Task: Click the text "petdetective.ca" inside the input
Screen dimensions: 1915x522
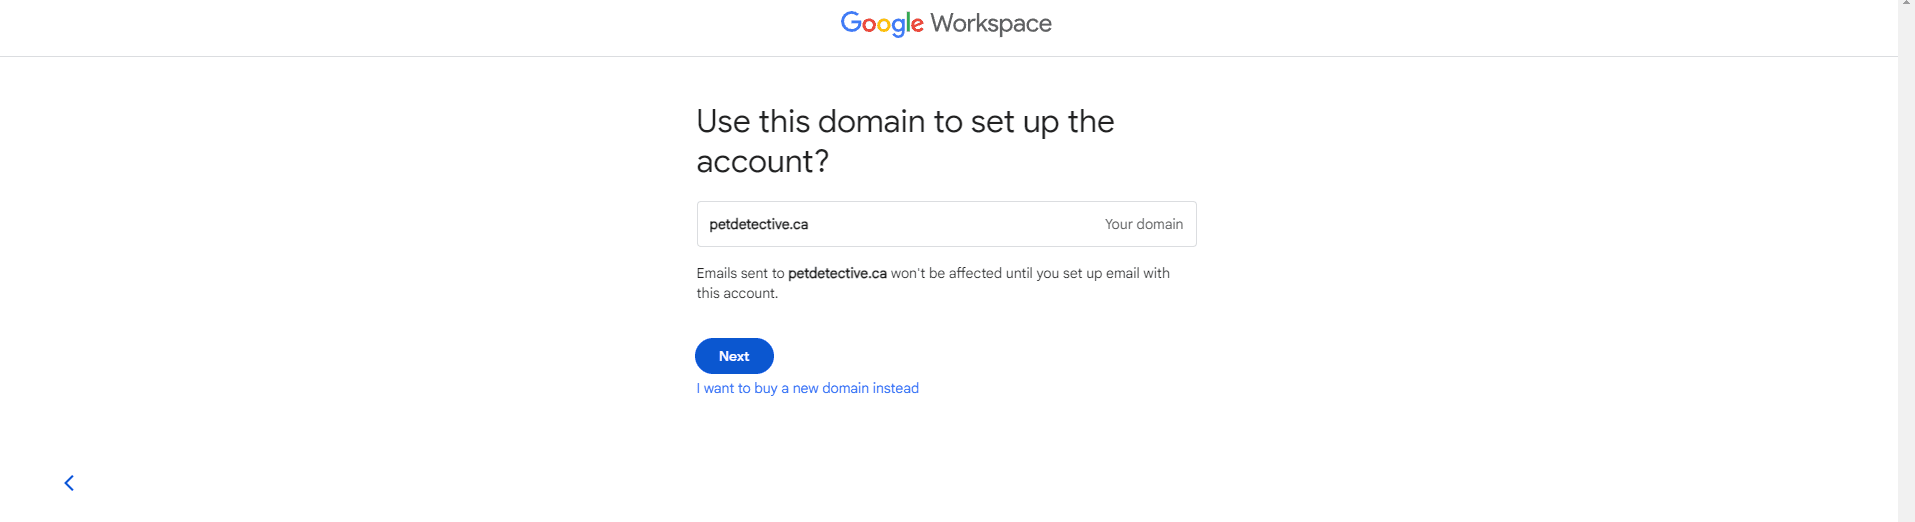Action: pos(758,224)
